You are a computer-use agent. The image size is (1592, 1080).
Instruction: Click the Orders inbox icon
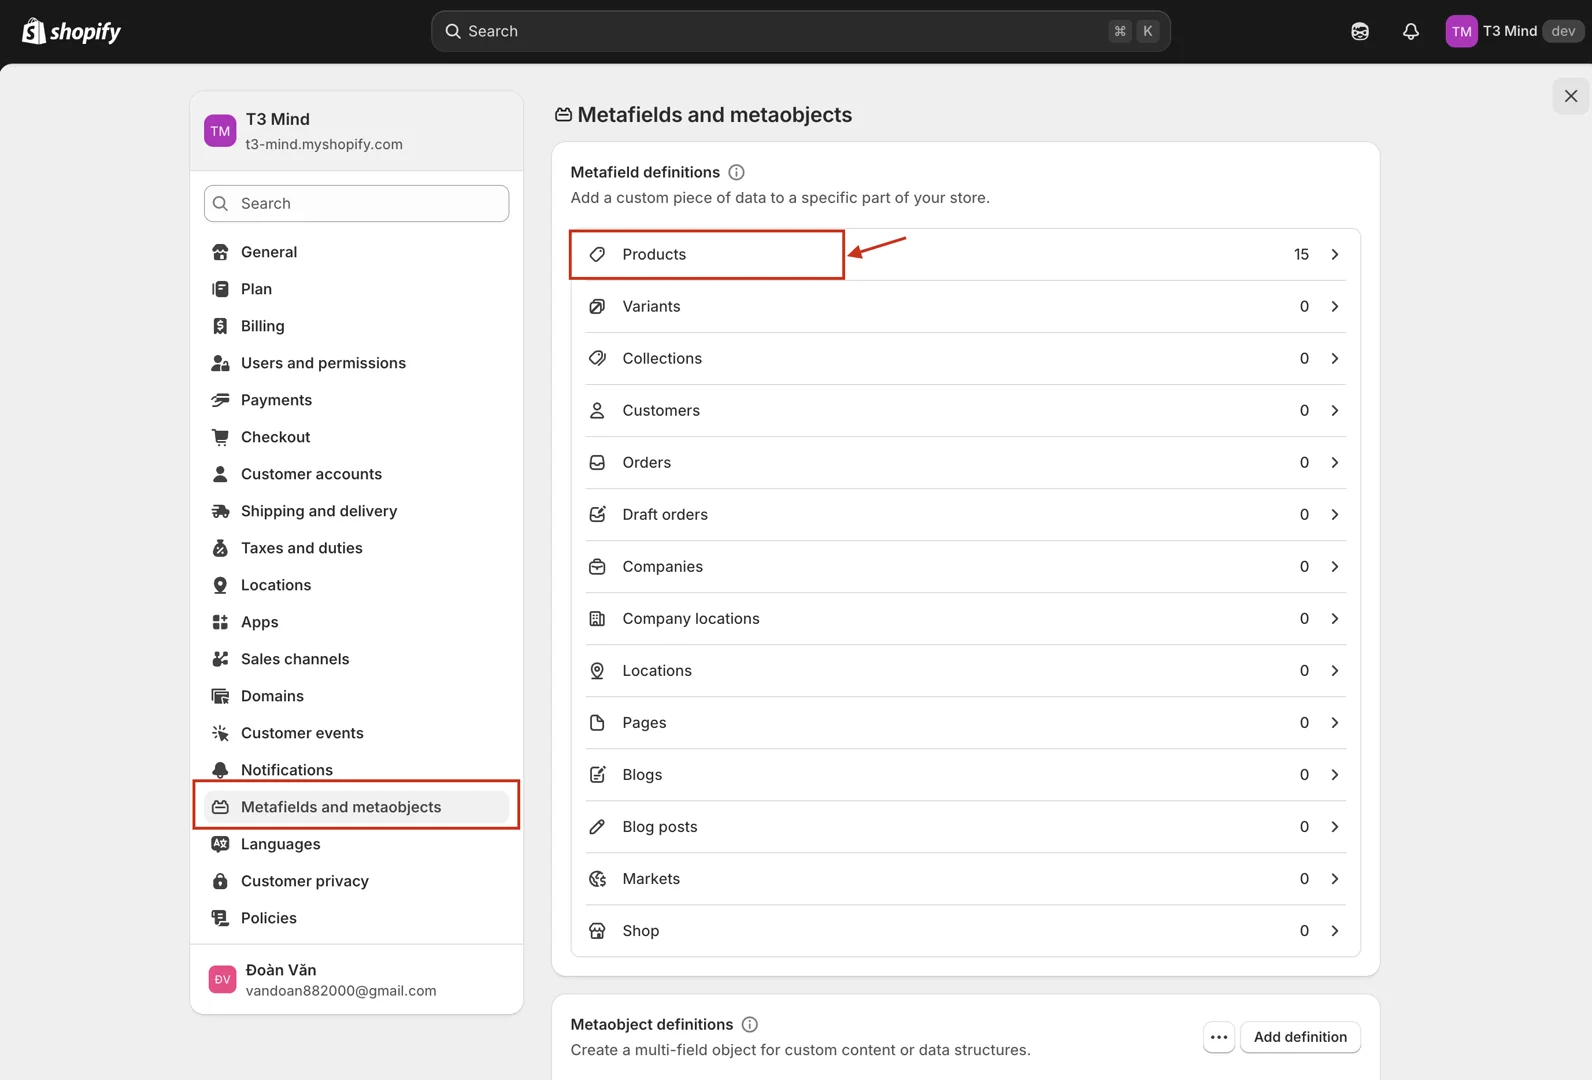pos(597,462)
